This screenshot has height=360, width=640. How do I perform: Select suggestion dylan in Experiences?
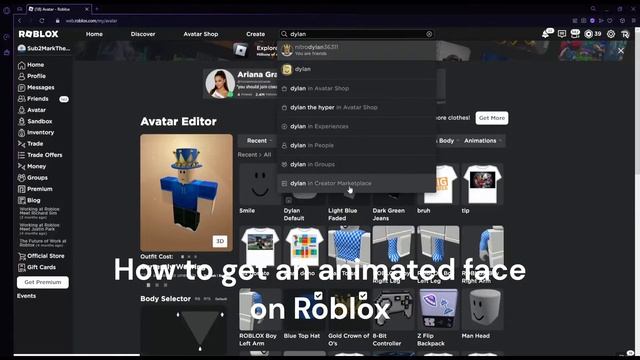click(357, 126)
